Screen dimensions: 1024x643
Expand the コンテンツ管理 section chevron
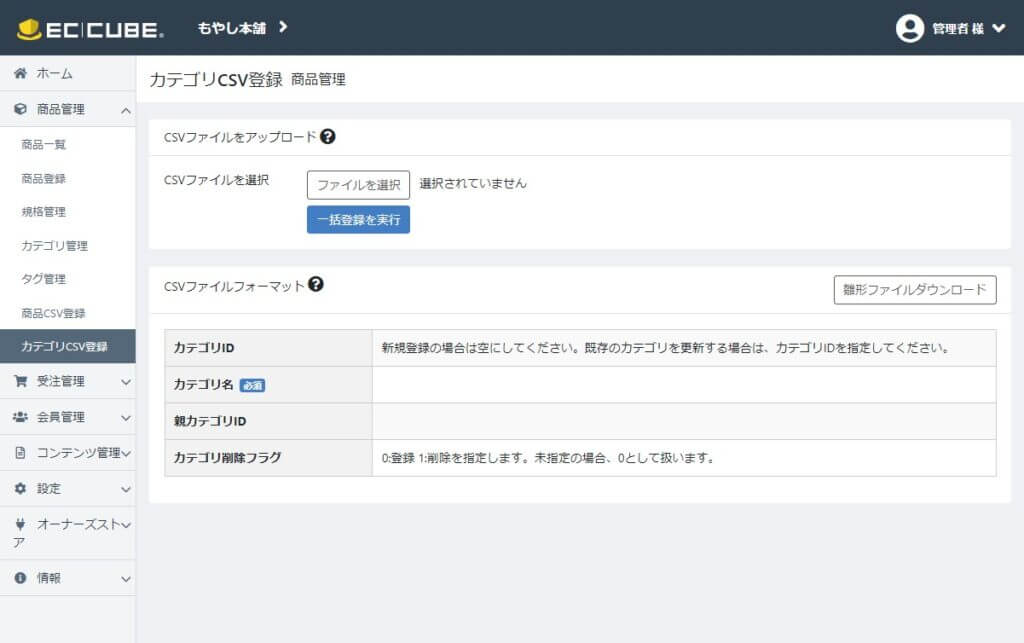tap(125, 453)
